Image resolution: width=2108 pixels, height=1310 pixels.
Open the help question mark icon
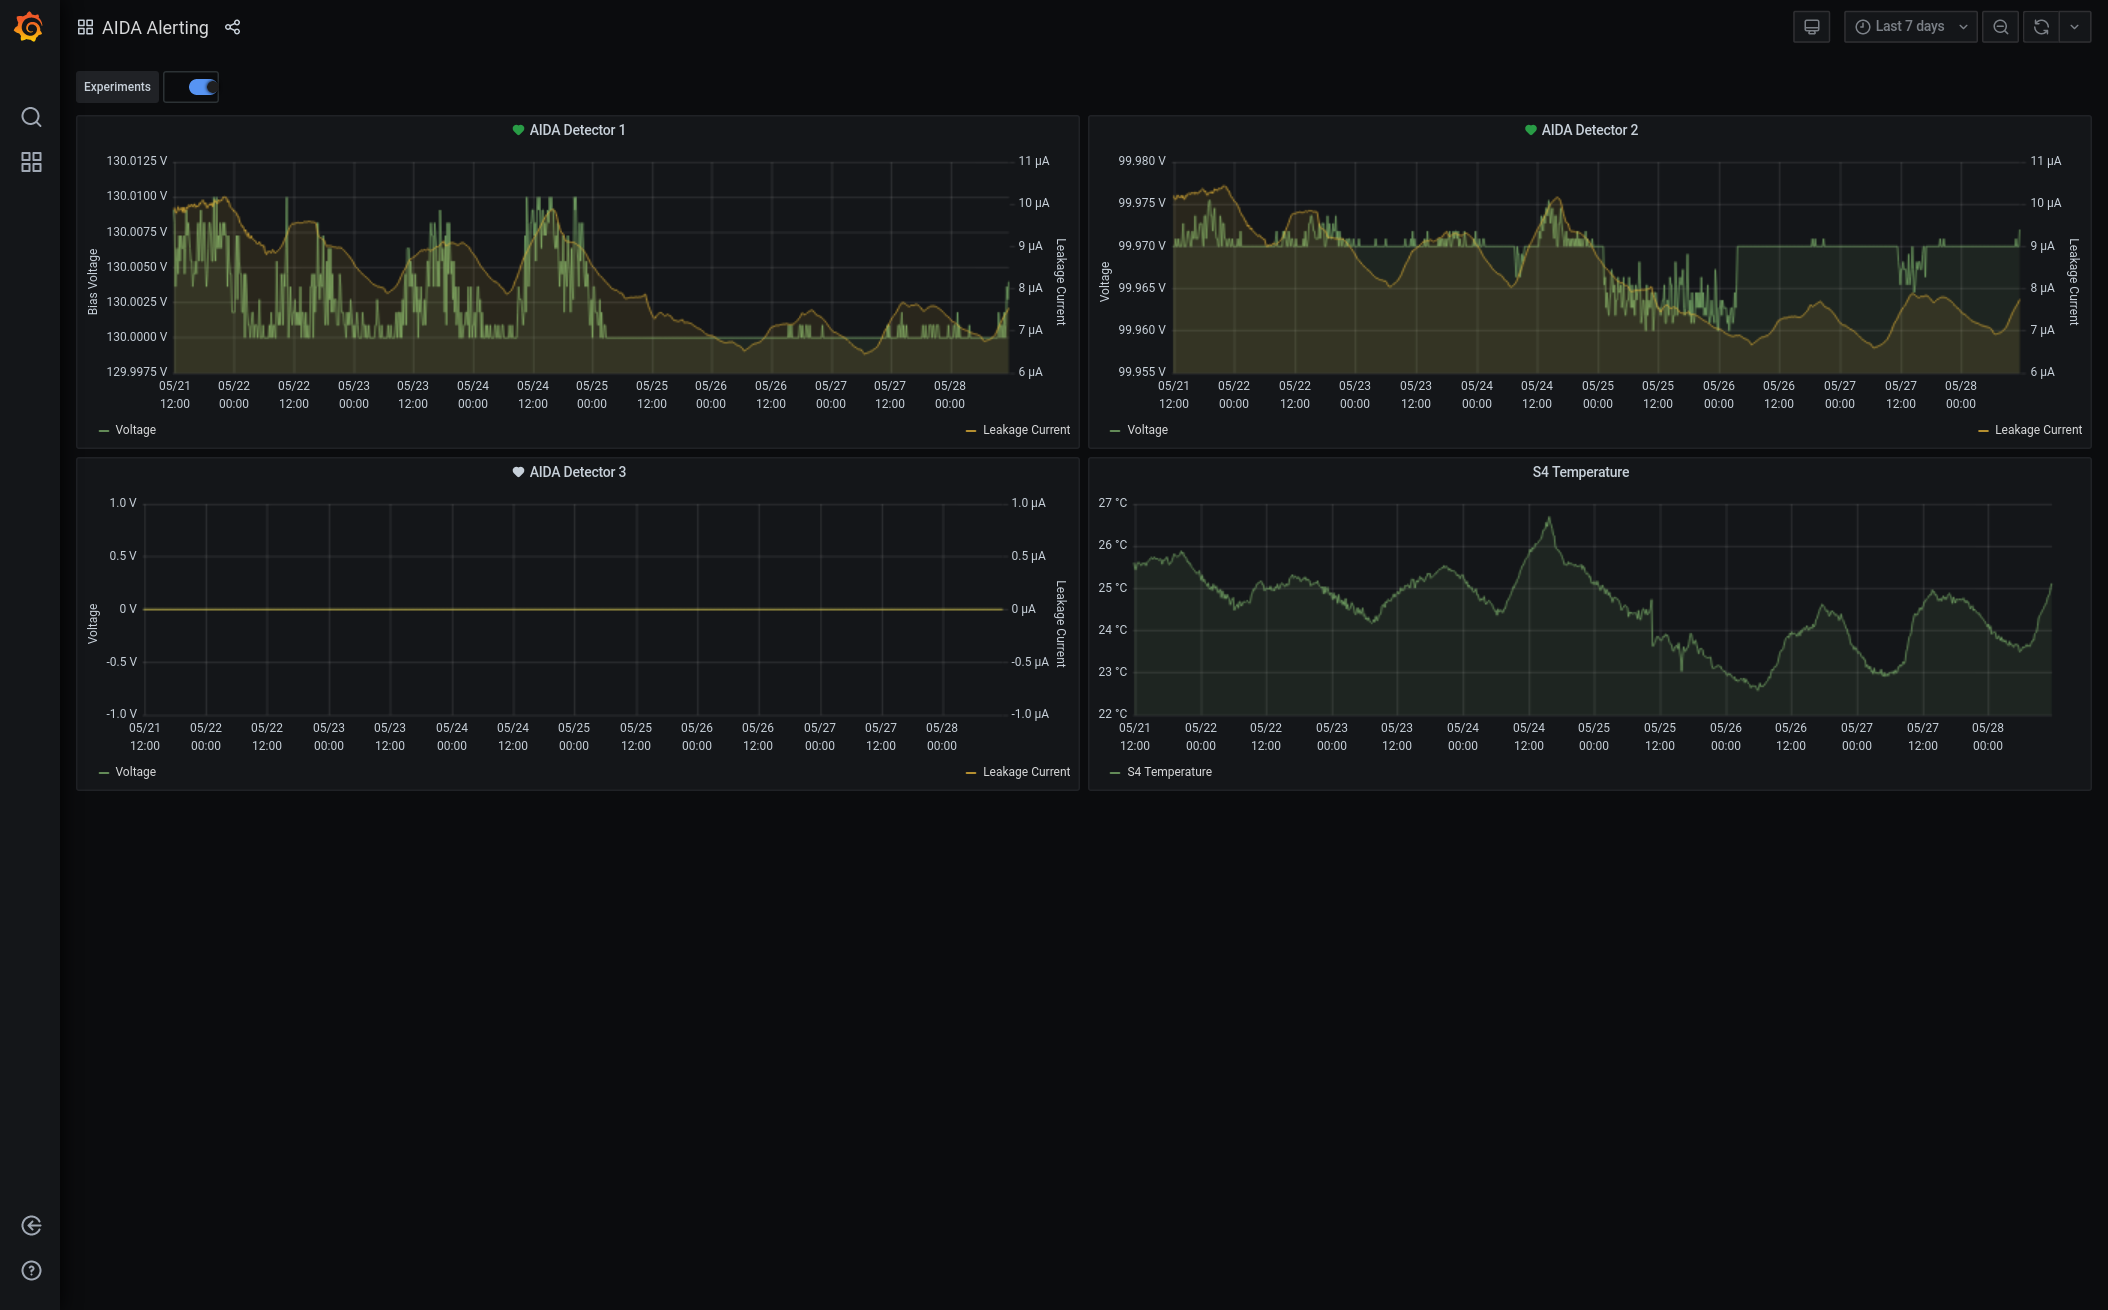click(x=31, y=1271)
